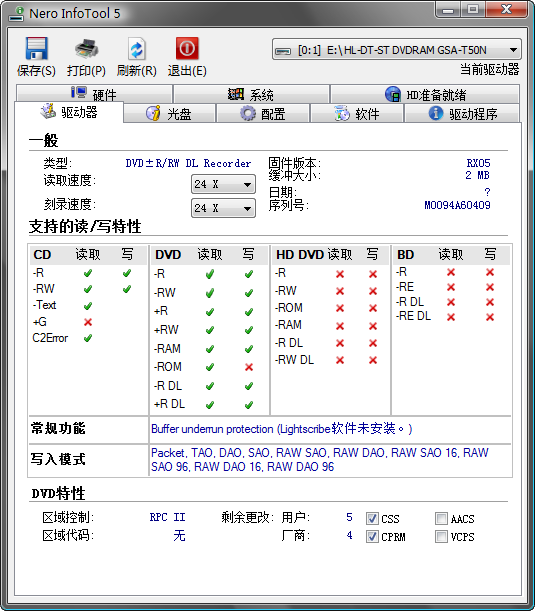Click the HD DVD -RAM read X mark

(x=340, y=326)
